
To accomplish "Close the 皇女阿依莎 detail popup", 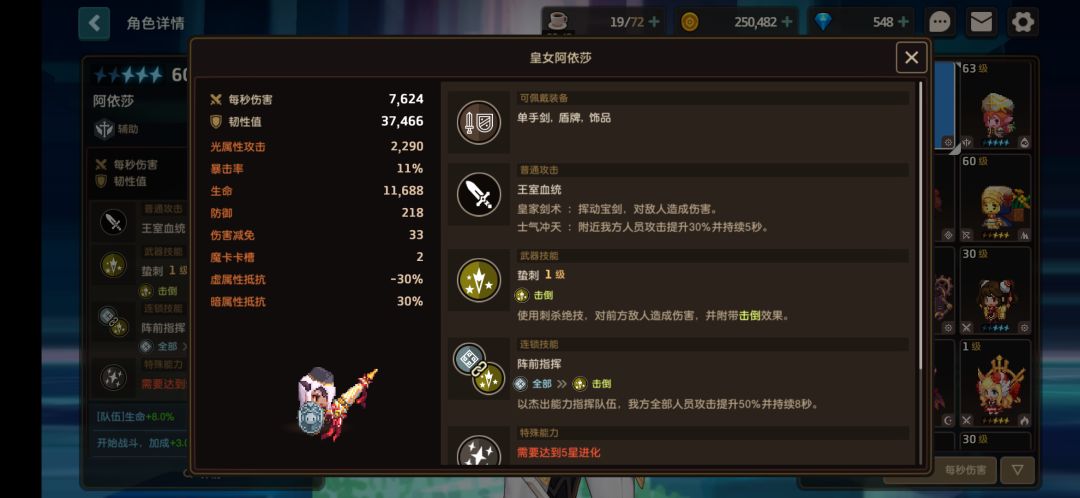I will point(911,58).
